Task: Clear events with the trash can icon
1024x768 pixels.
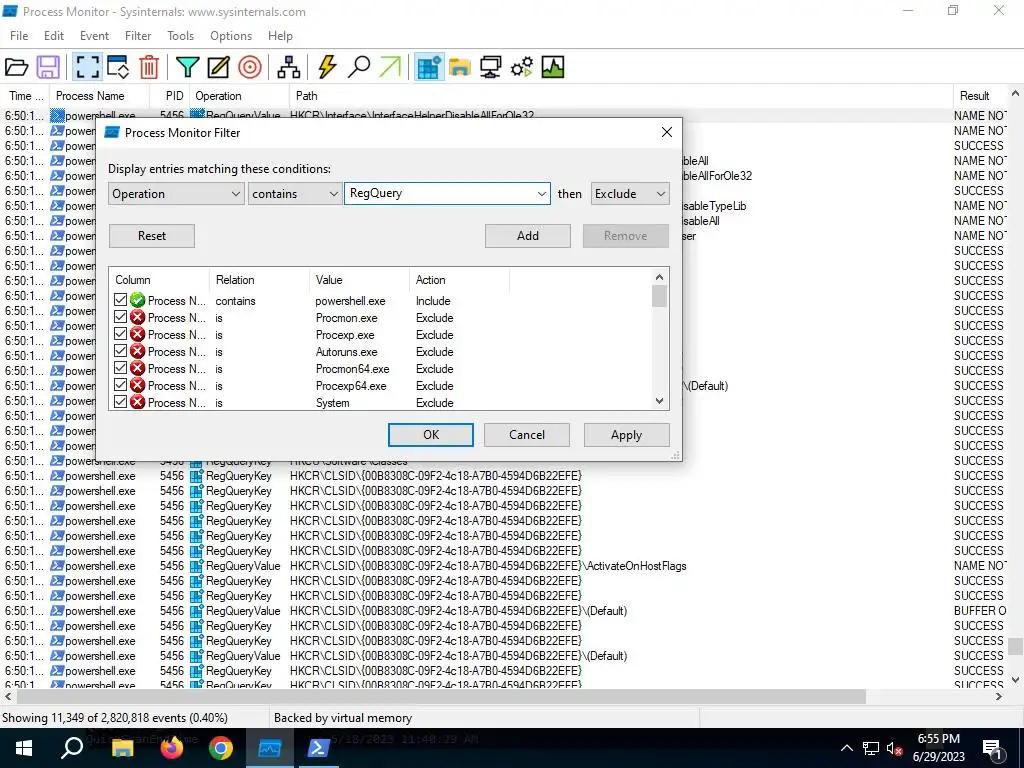Action: click(149, 67)
